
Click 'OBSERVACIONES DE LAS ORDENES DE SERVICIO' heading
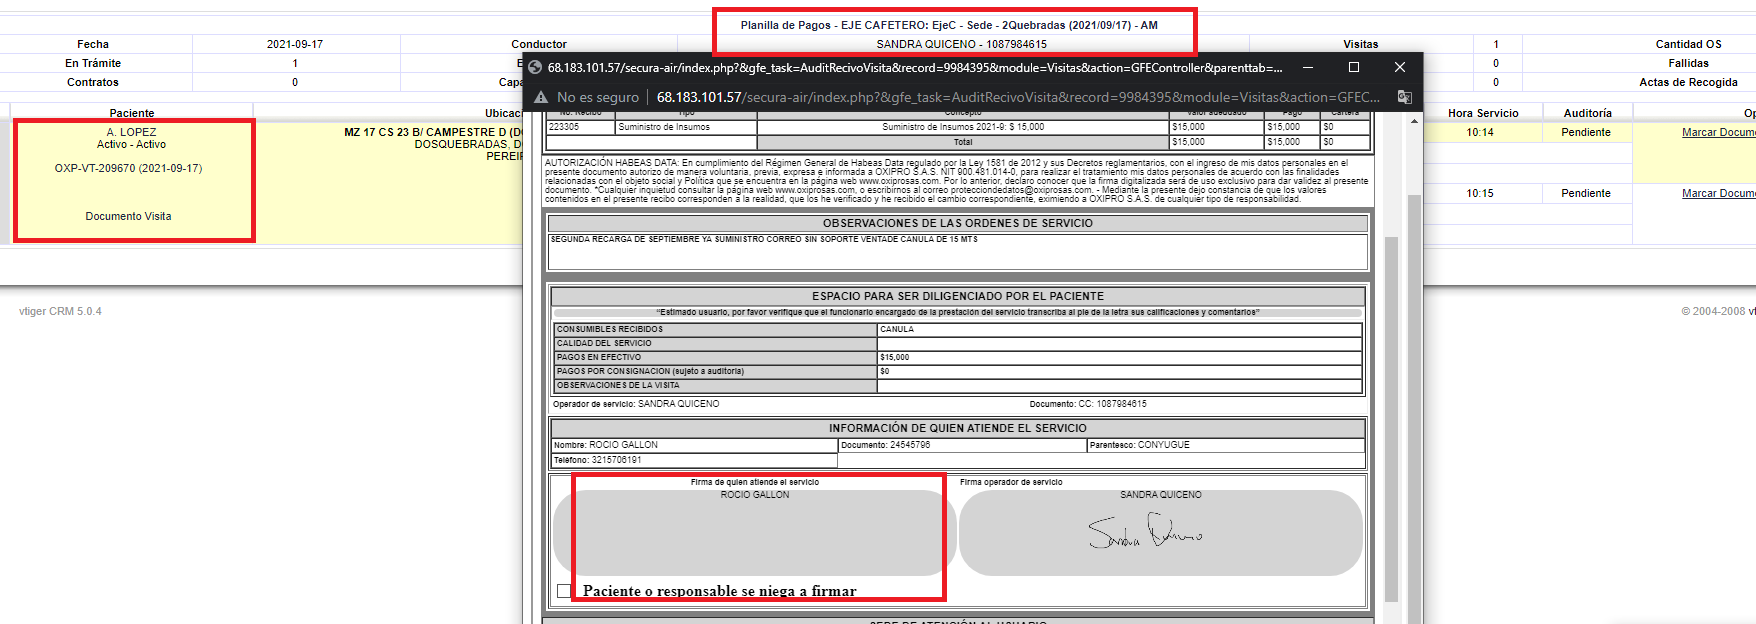(958, 223)
